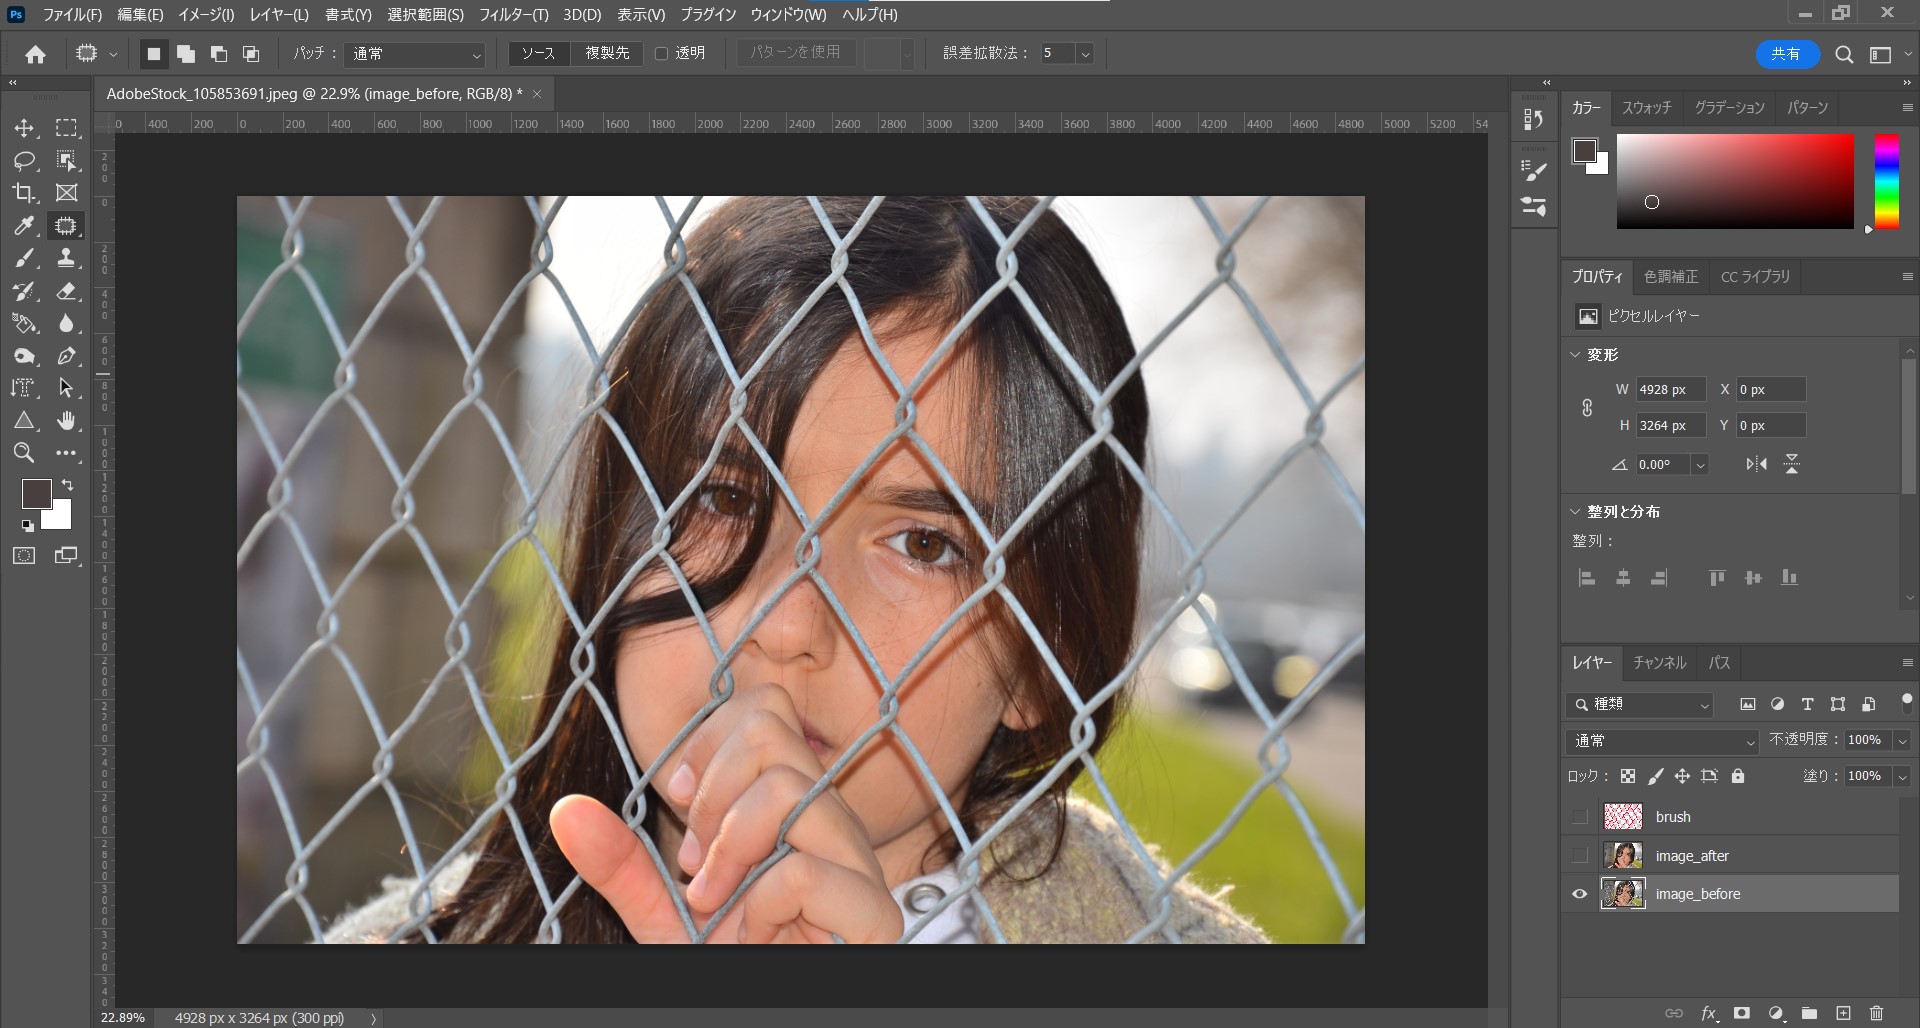1920x1028 pixels.
Task: Switch to the パス tab
Action: (1719, 663)
